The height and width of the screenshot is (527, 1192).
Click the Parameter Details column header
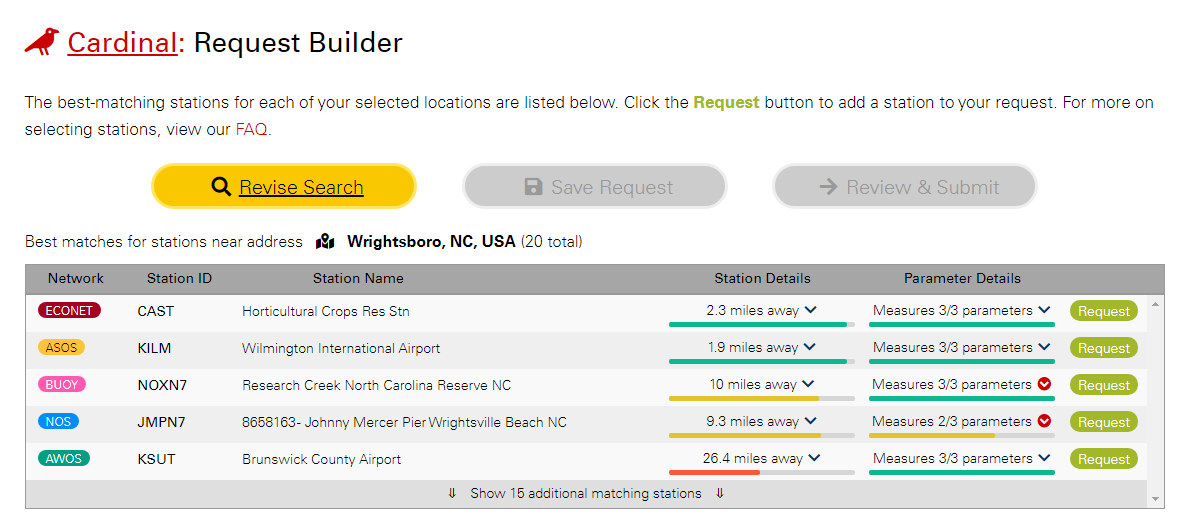coord(962,278)
